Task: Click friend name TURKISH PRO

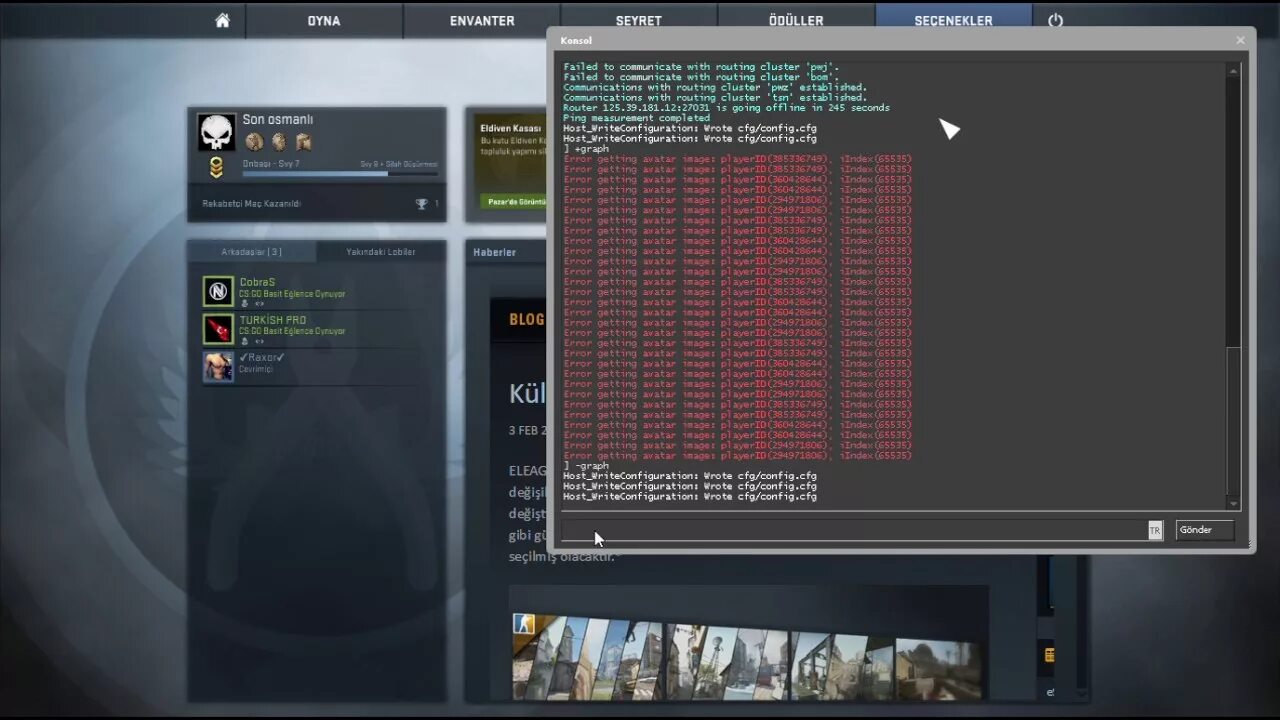Action: coord(273,320)
